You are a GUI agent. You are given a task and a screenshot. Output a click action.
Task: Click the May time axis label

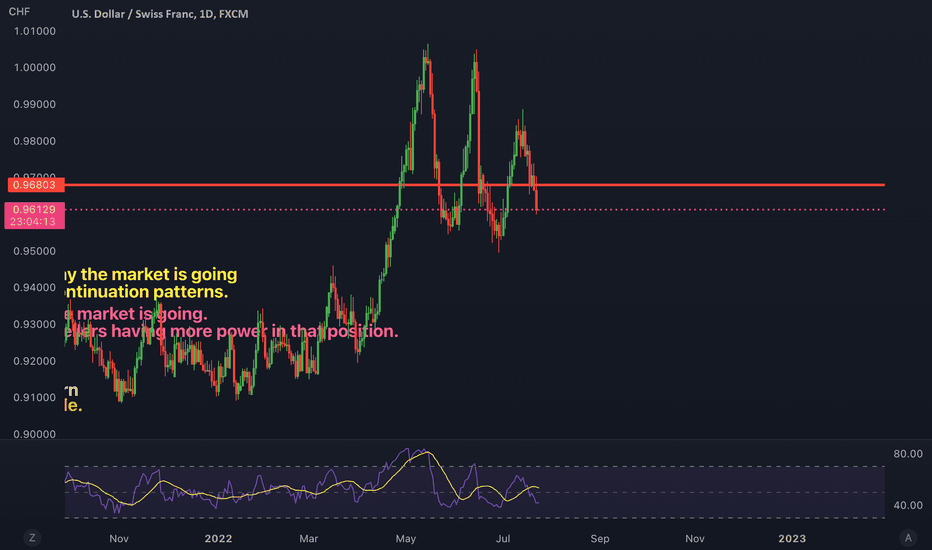pos(405,539)
